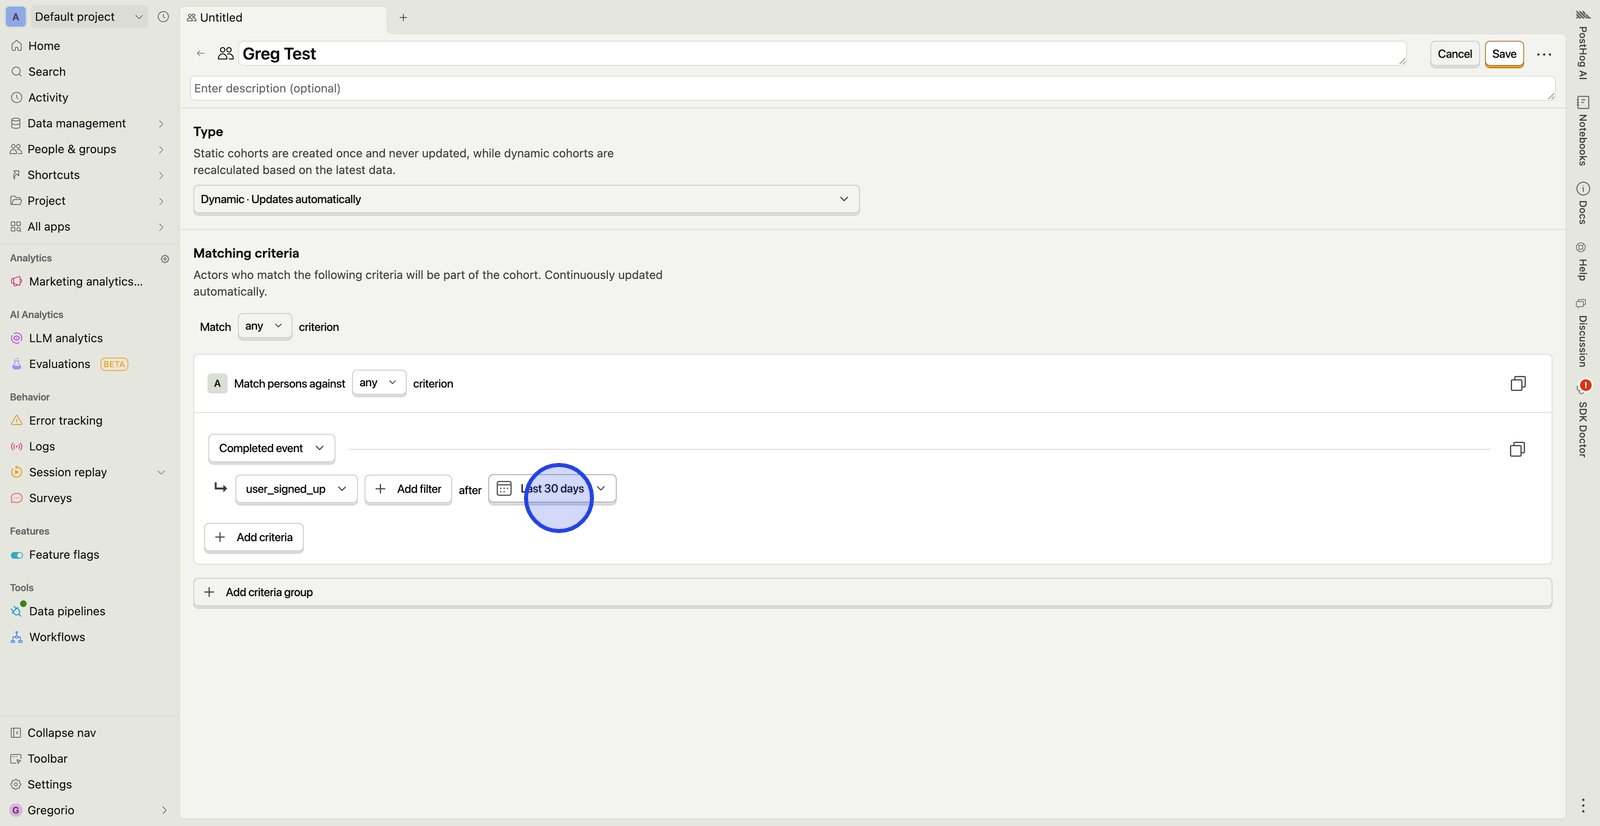Screen dimensions: 1600x826
Task: Open recent history clock icon
Action: coord(163,17)
